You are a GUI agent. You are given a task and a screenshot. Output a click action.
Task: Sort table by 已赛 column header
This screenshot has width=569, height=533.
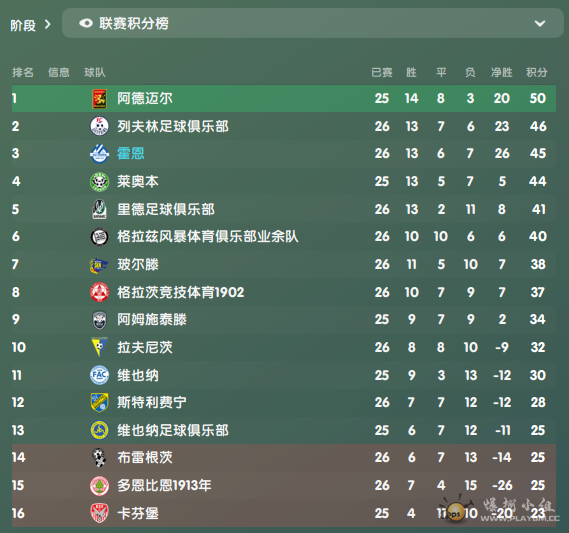click(x=382, y=72)
